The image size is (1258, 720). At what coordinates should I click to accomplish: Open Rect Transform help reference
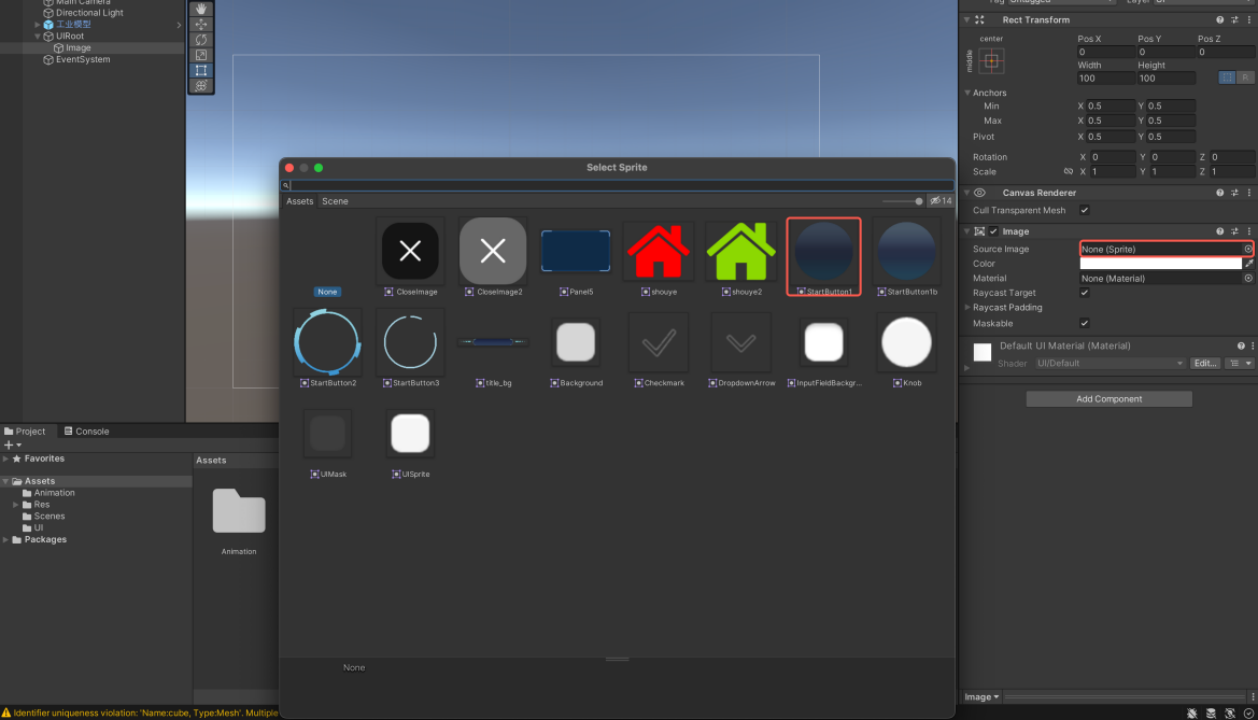(x=1220, y=20)
